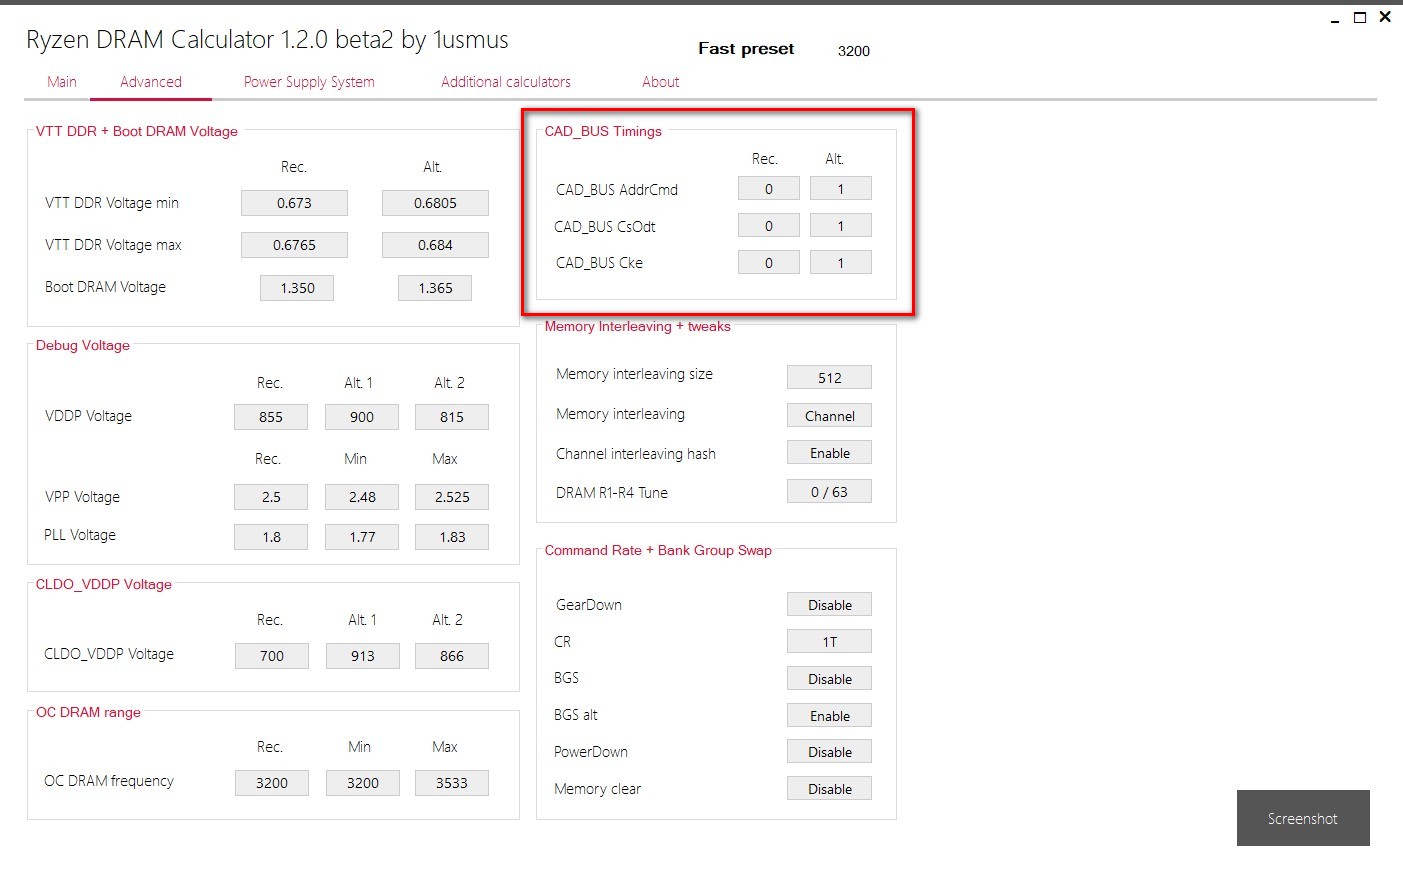The image size is (1403, 886).
Task: Click OC DRAM frequency Min field
Action: coord(363,783)
